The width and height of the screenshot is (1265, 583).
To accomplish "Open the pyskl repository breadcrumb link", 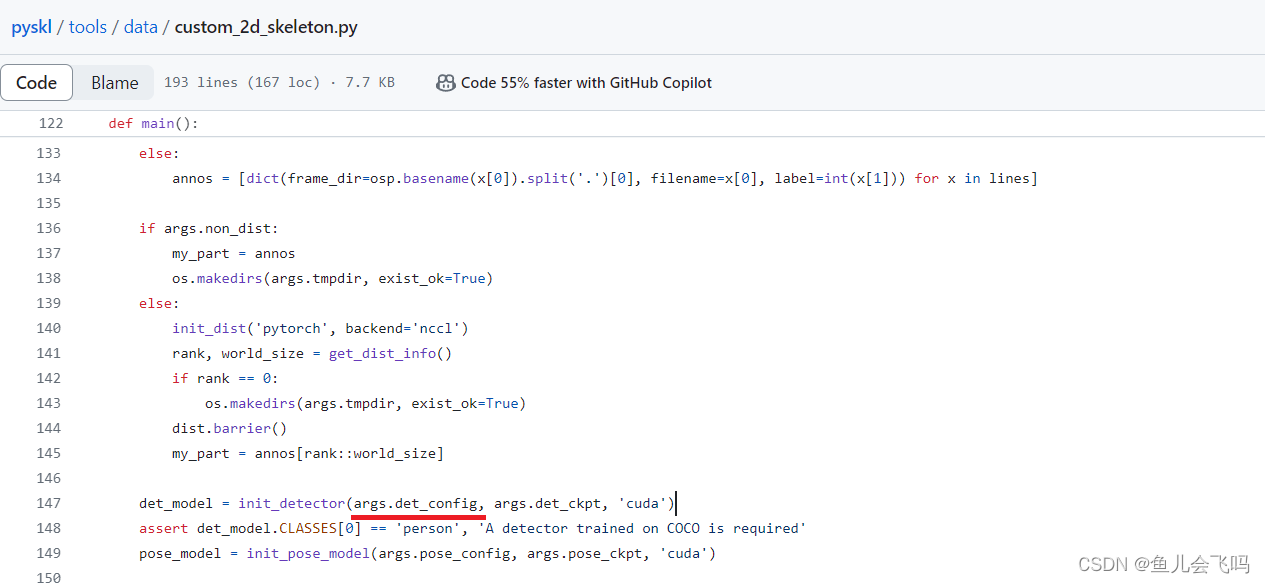I will (x=29, y=27).
